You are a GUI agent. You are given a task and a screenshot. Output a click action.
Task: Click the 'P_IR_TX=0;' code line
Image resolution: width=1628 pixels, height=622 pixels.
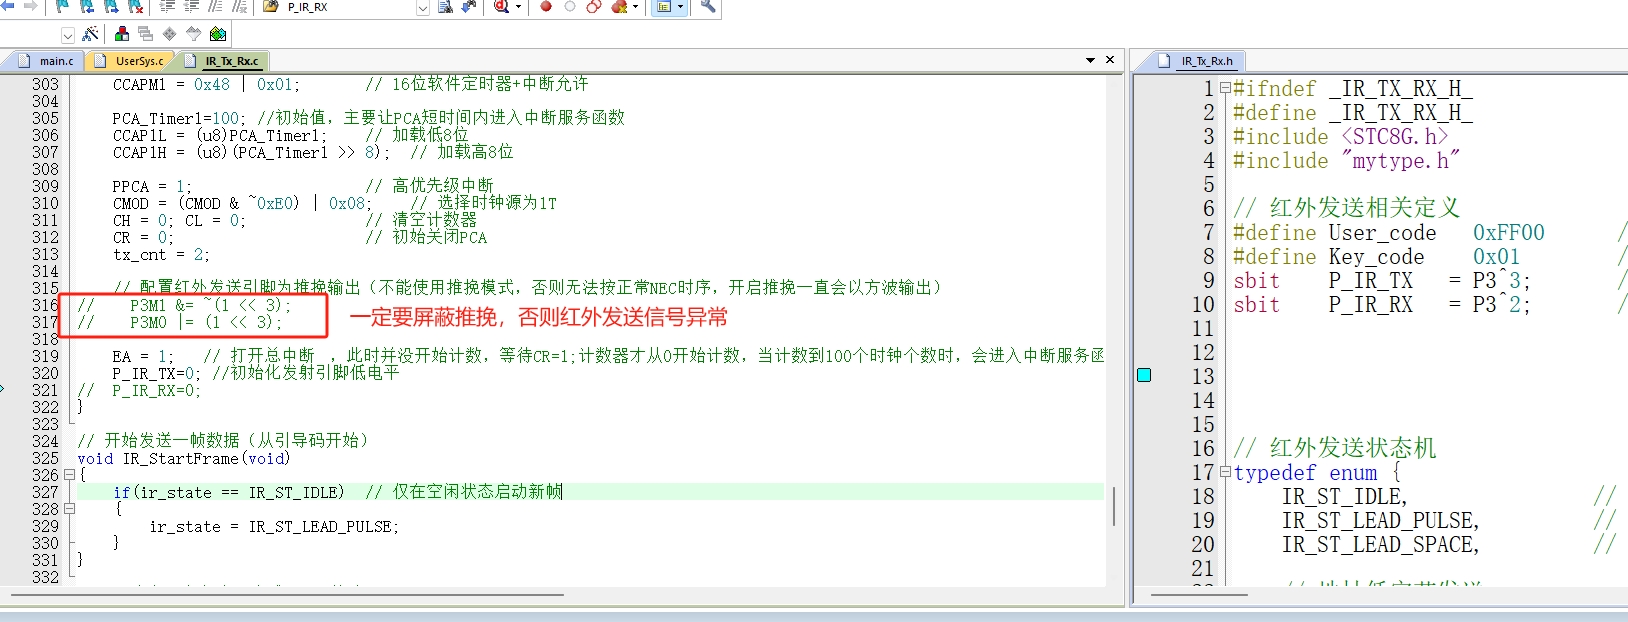tap(156, 373)
